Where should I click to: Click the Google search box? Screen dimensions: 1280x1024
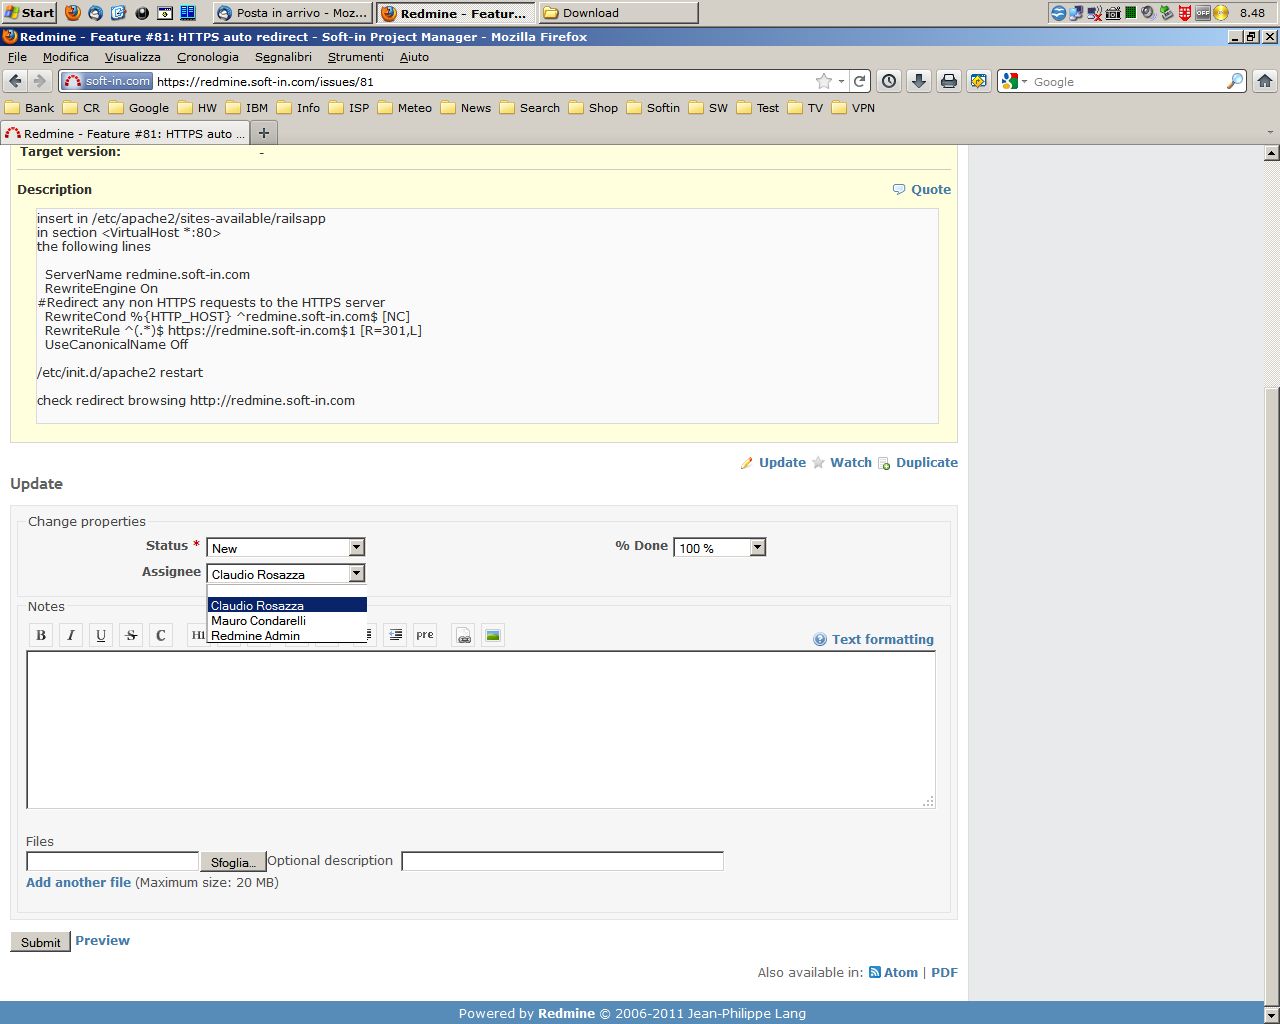pyautogui.click(x=1127, y=81)
